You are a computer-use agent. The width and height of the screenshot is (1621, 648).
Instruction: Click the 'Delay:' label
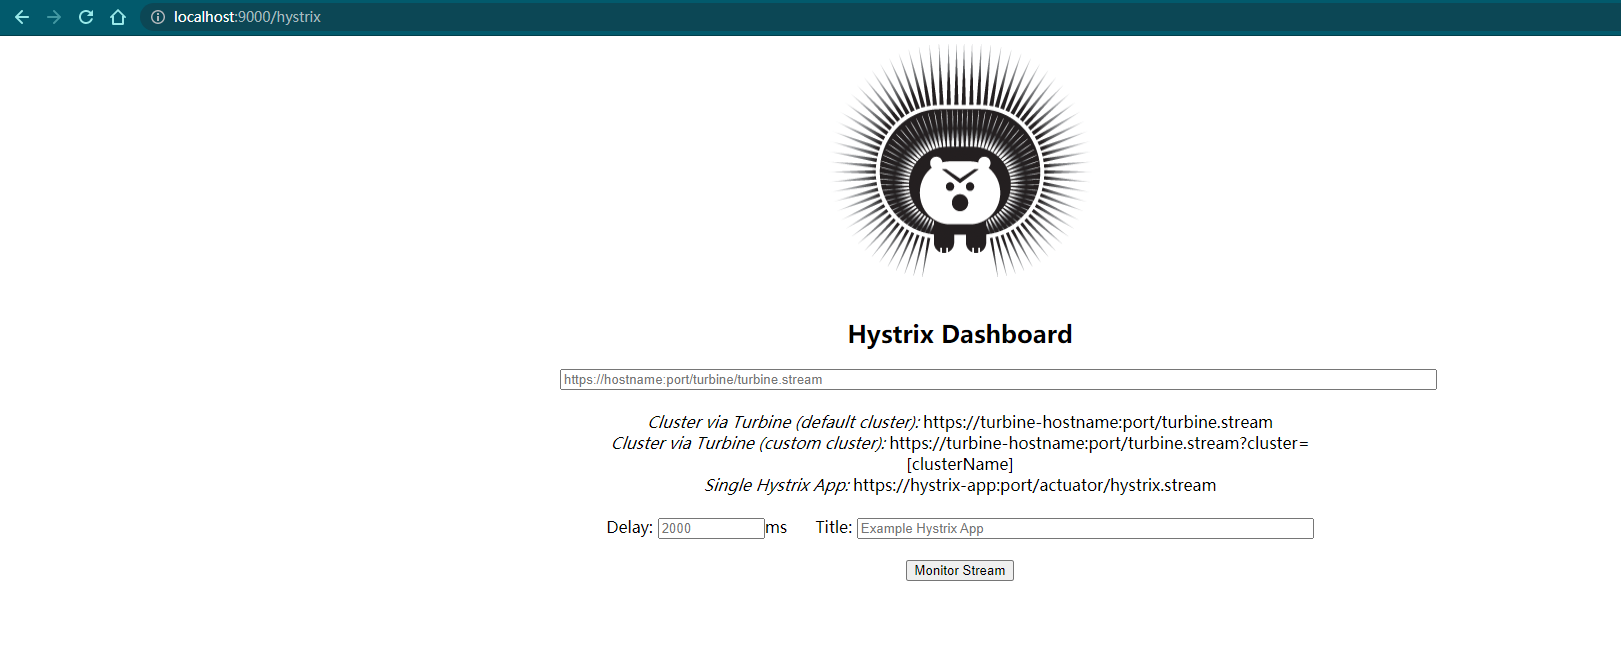point(630,527)
